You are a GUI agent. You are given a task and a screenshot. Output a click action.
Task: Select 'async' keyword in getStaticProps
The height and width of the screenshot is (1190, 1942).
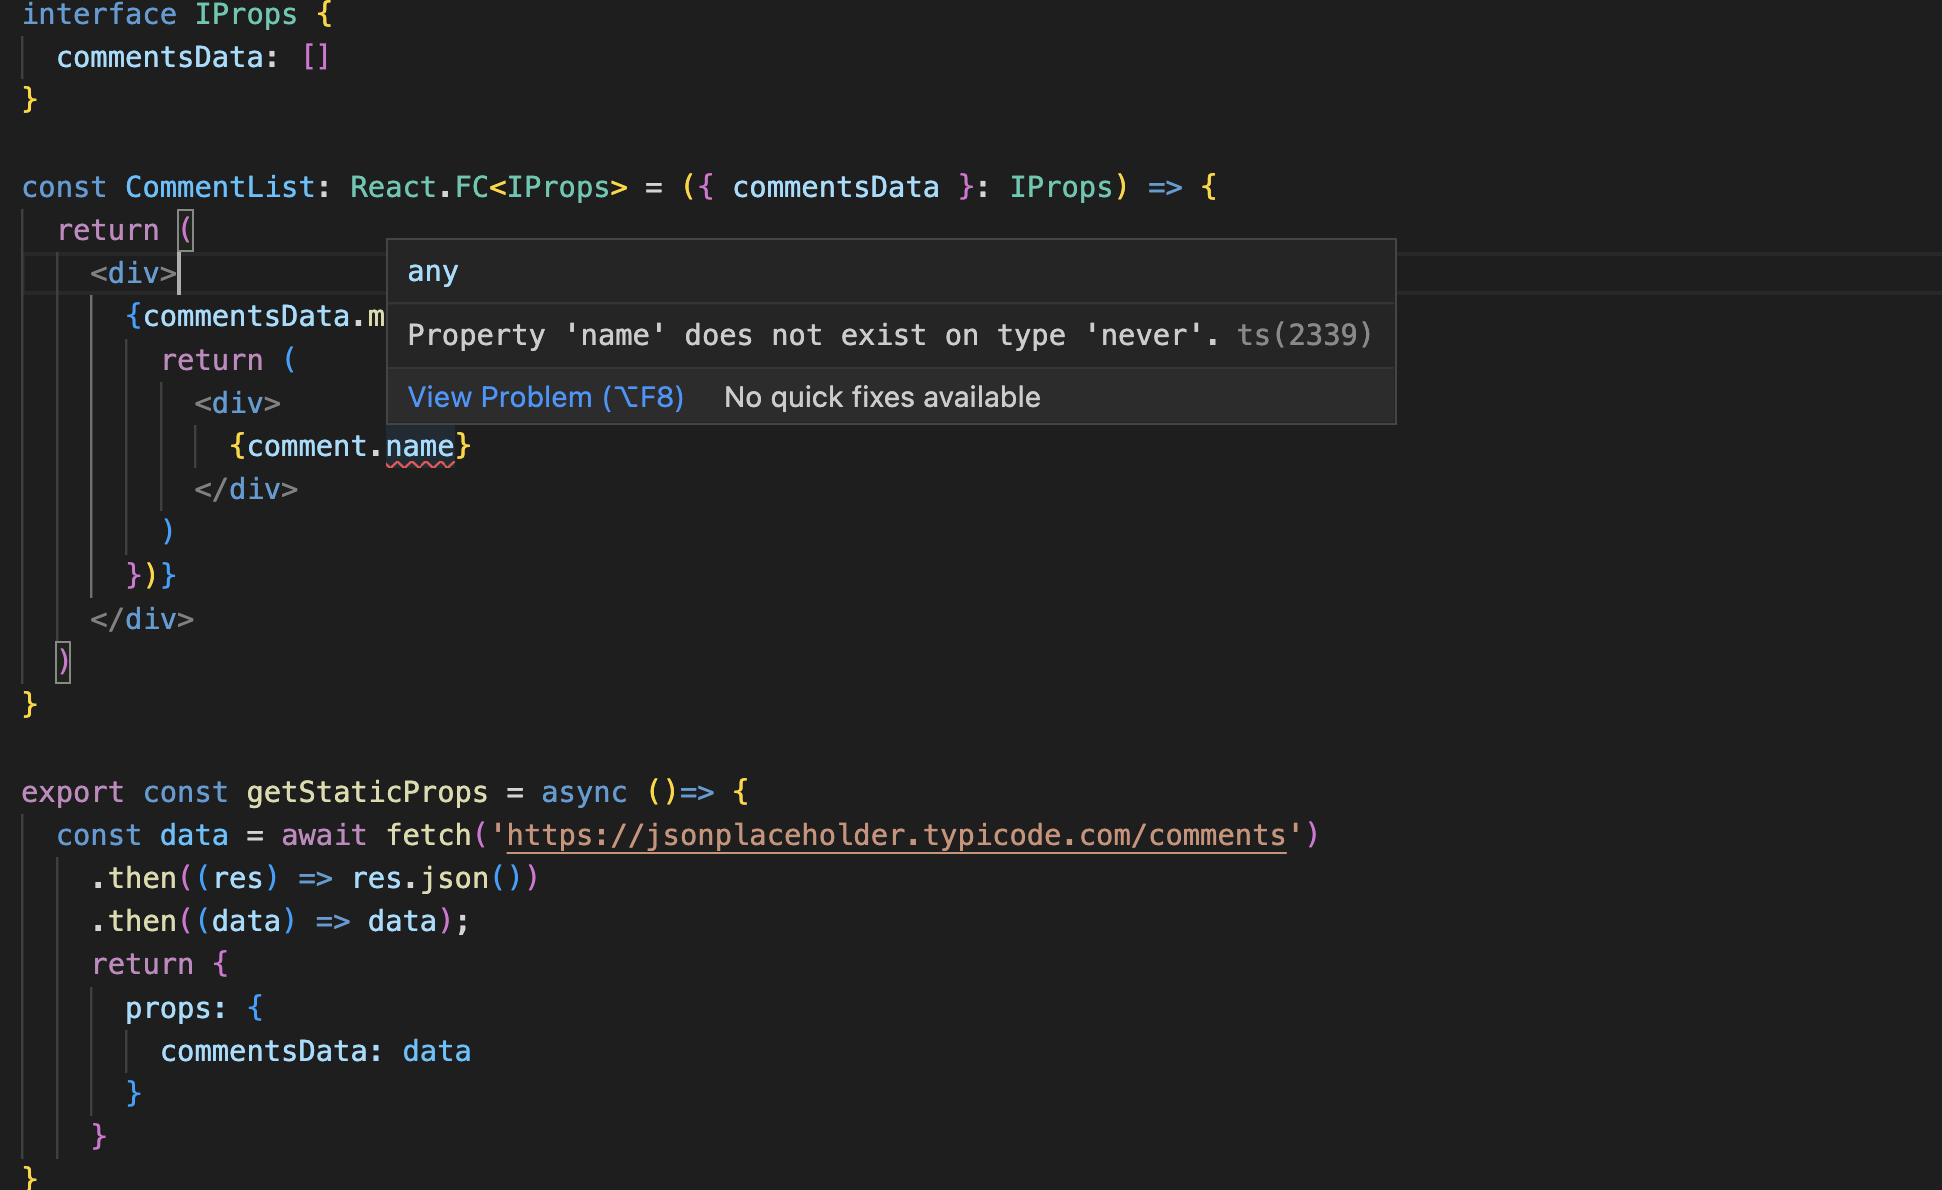584,792
